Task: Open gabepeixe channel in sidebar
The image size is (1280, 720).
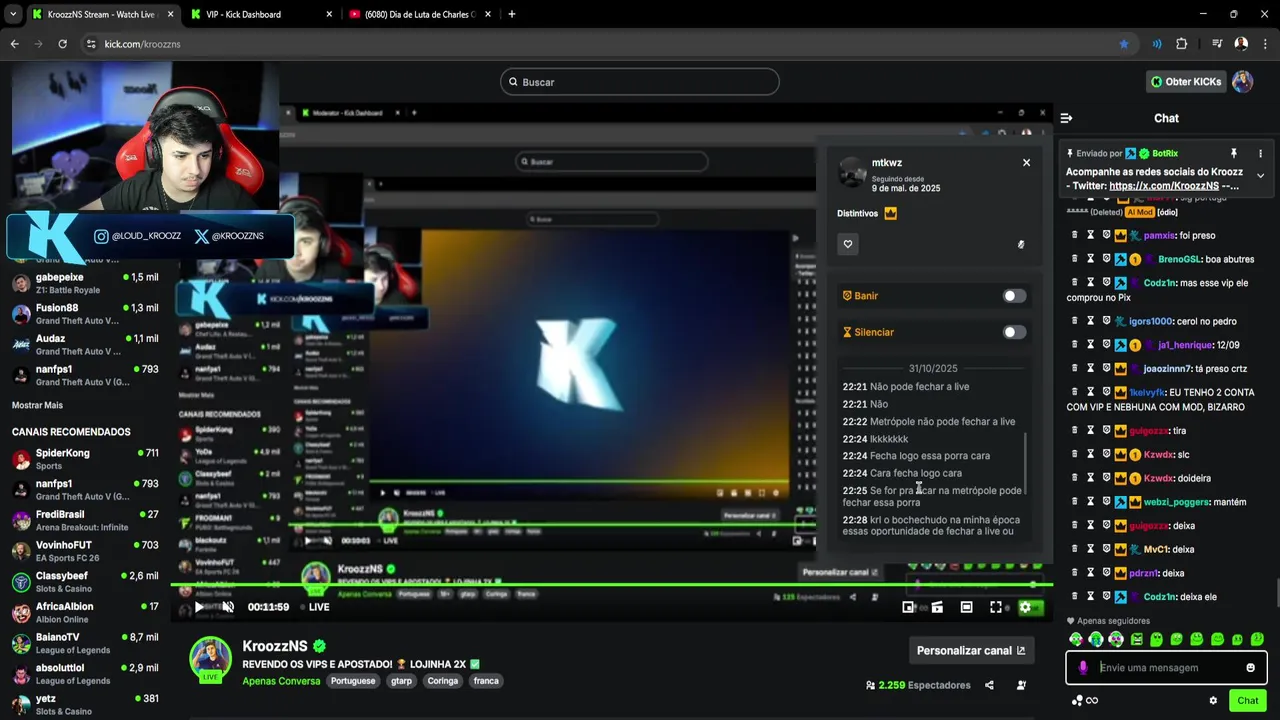Action: 85,283
